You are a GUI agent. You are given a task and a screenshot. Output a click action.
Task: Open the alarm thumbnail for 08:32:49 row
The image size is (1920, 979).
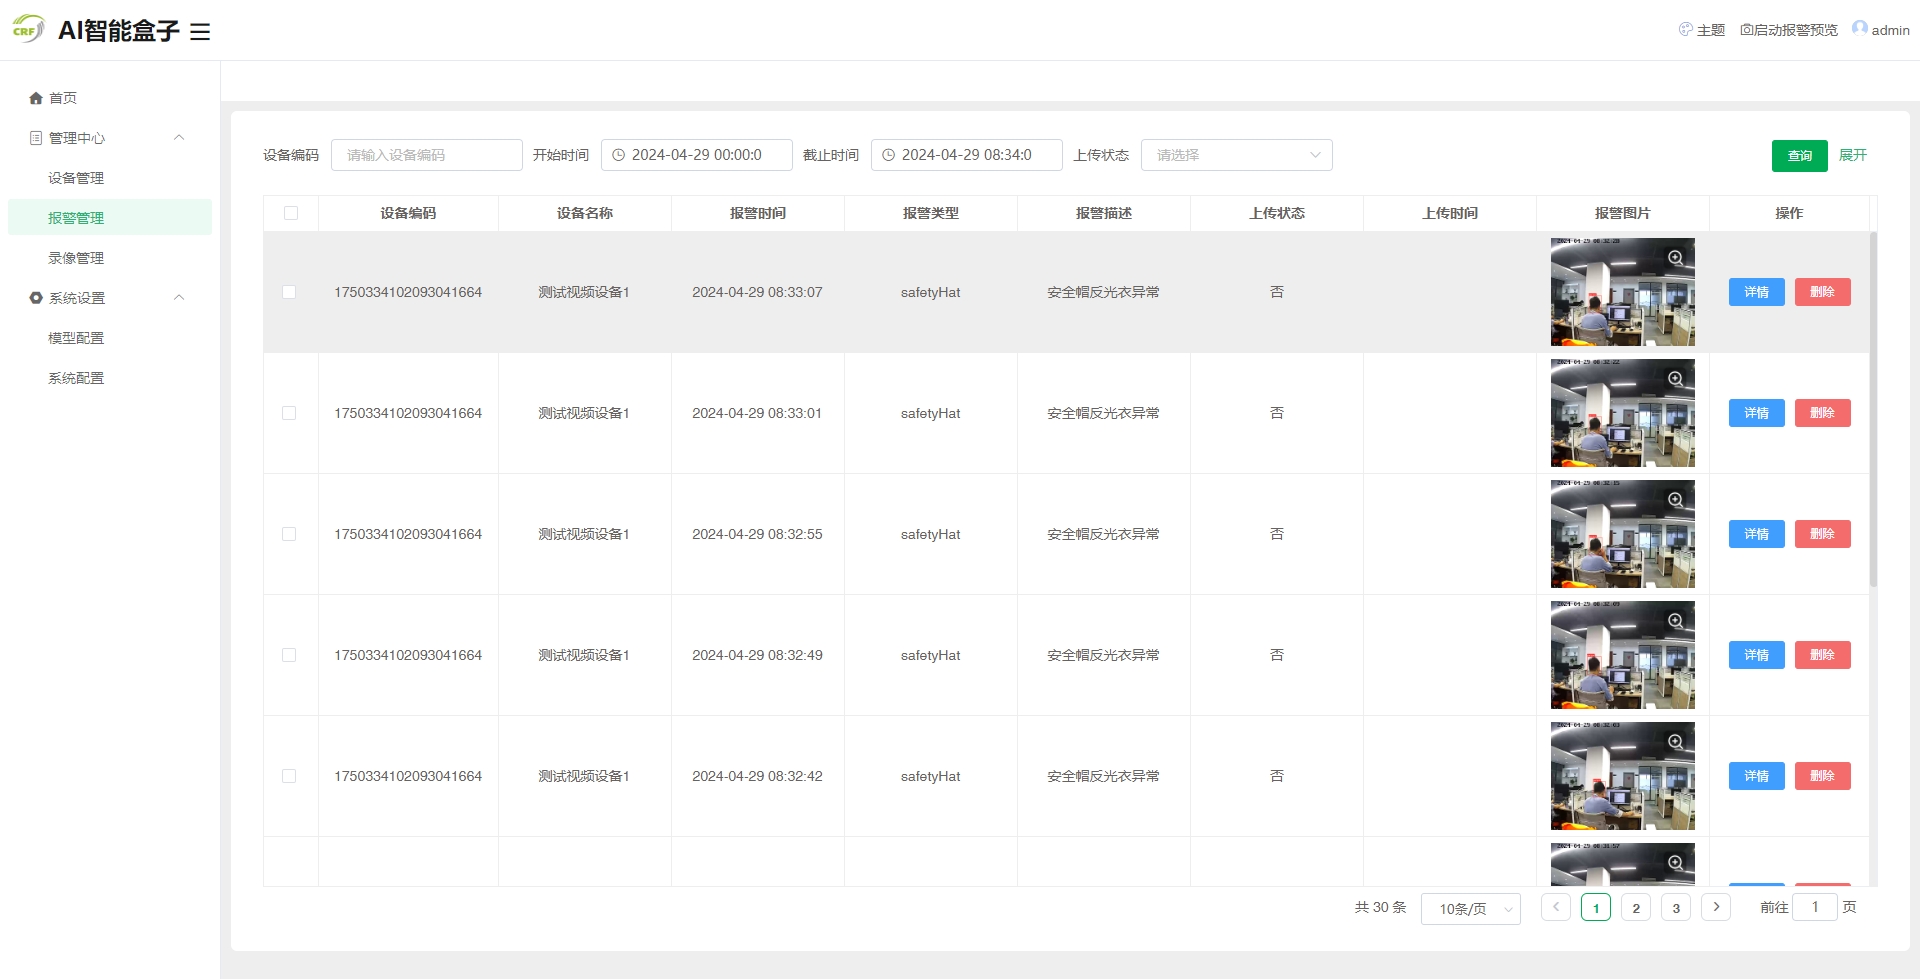(x=1622, y=655)
